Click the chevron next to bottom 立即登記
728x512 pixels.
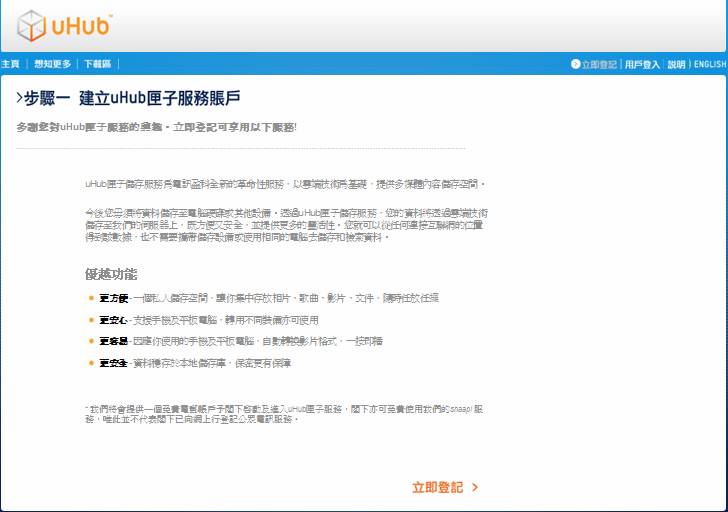474,487
